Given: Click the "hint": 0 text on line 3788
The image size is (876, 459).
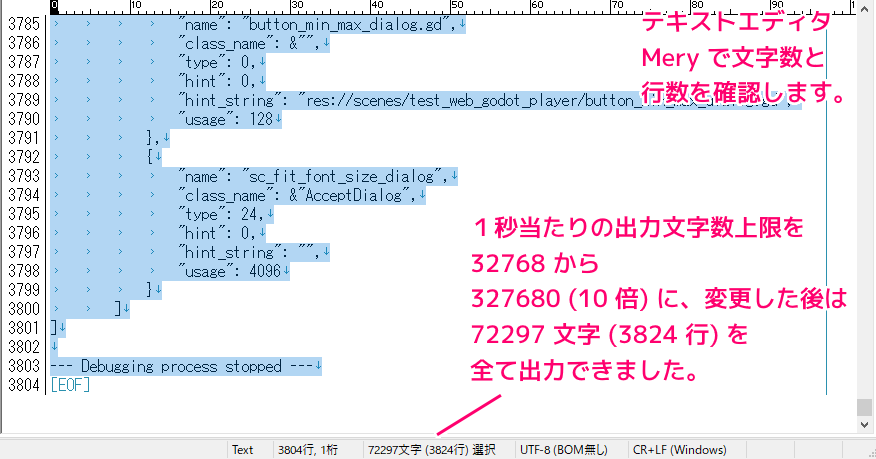Looking at the screenshot, I should [217, 82].
